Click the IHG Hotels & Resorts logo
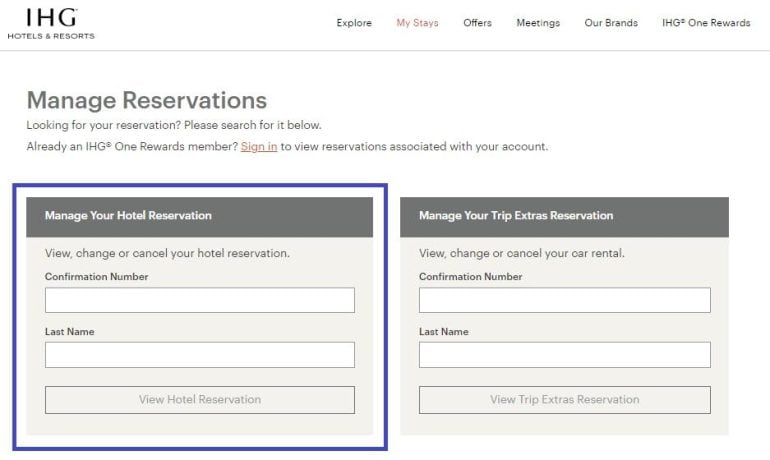Screen dimensions: 770x460 coord(51,23)
